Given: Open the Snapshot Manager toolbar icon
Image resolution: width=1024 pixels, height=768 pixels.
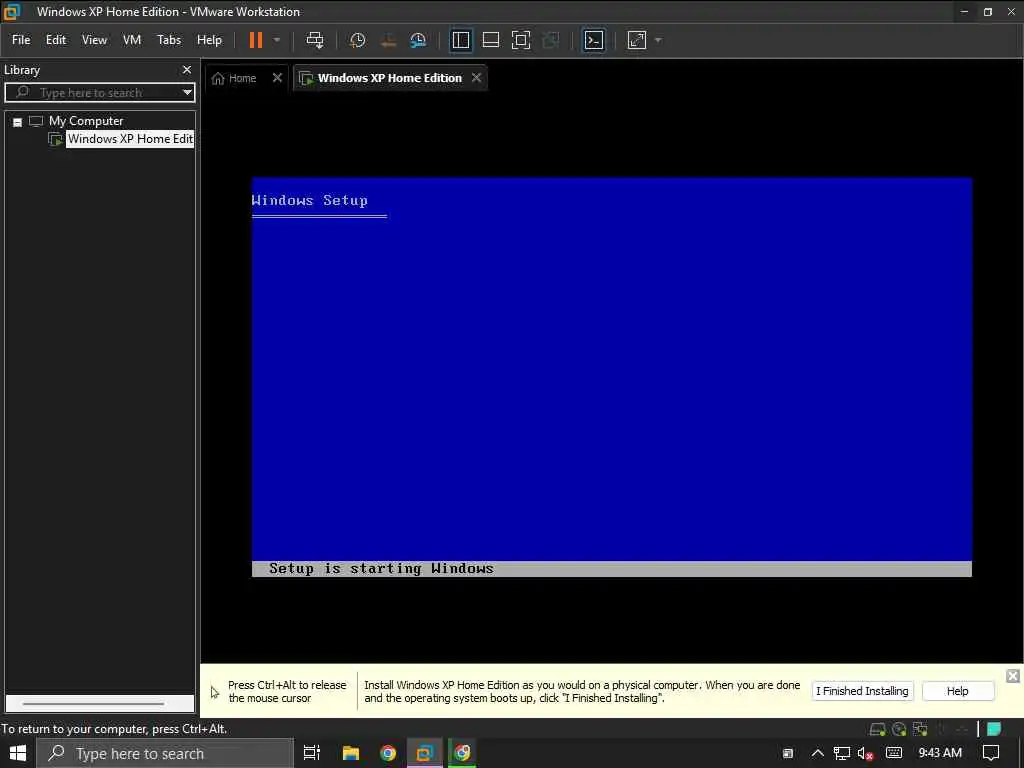Looking at the screenshot, I should click(x=418, y=40).
